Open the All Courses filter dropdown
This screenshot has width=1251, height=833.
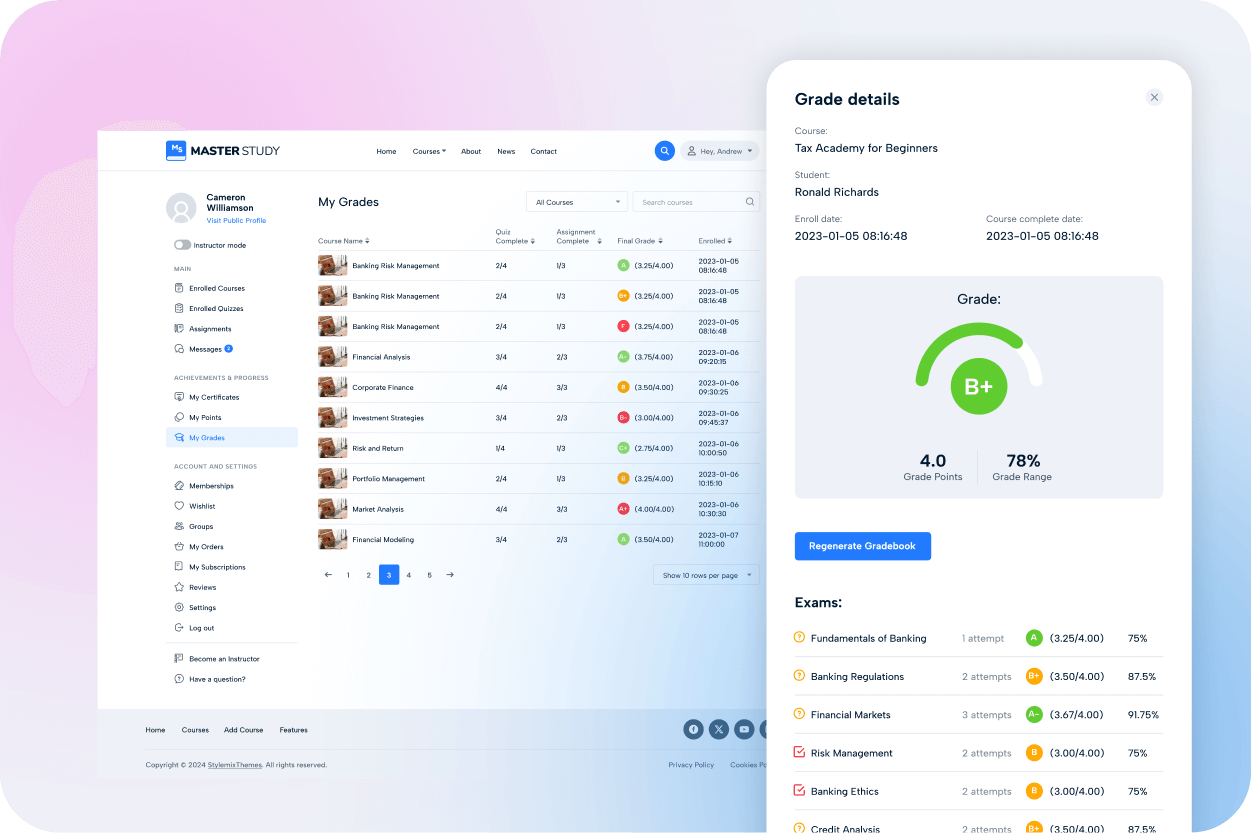click(577, 202)
